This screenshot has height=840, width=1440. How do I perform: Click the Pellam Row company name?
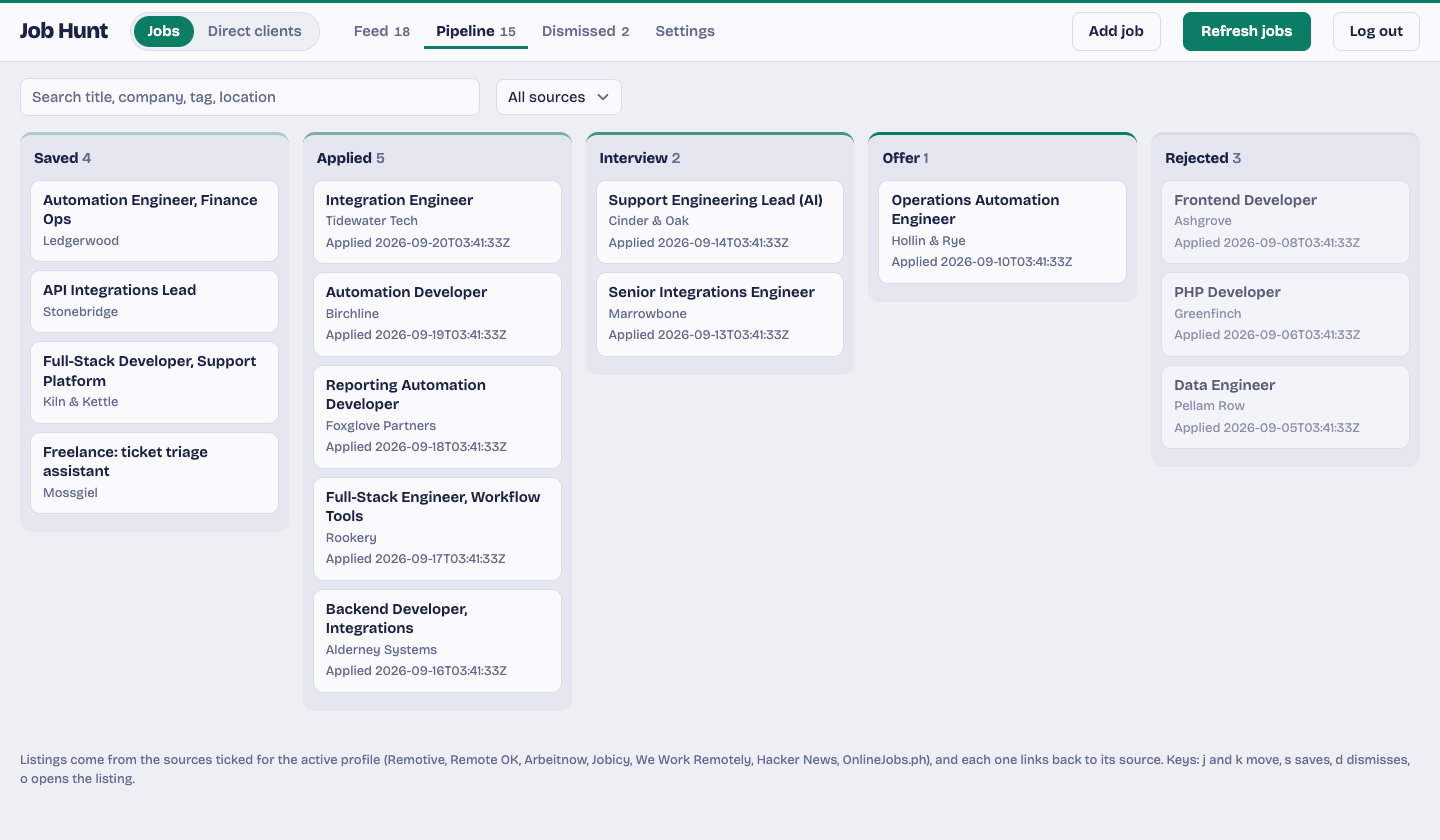1209,406
